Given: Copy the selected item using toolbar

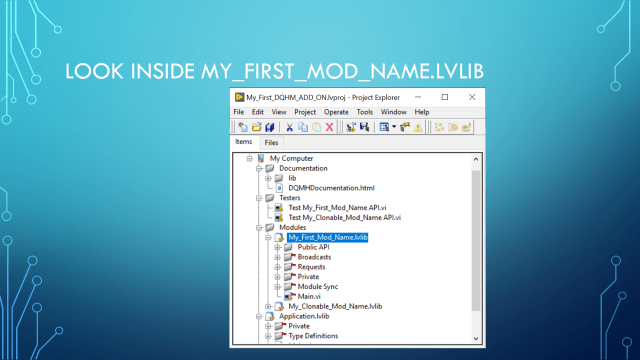Looking at the screenshot, I should coord(303,127).
